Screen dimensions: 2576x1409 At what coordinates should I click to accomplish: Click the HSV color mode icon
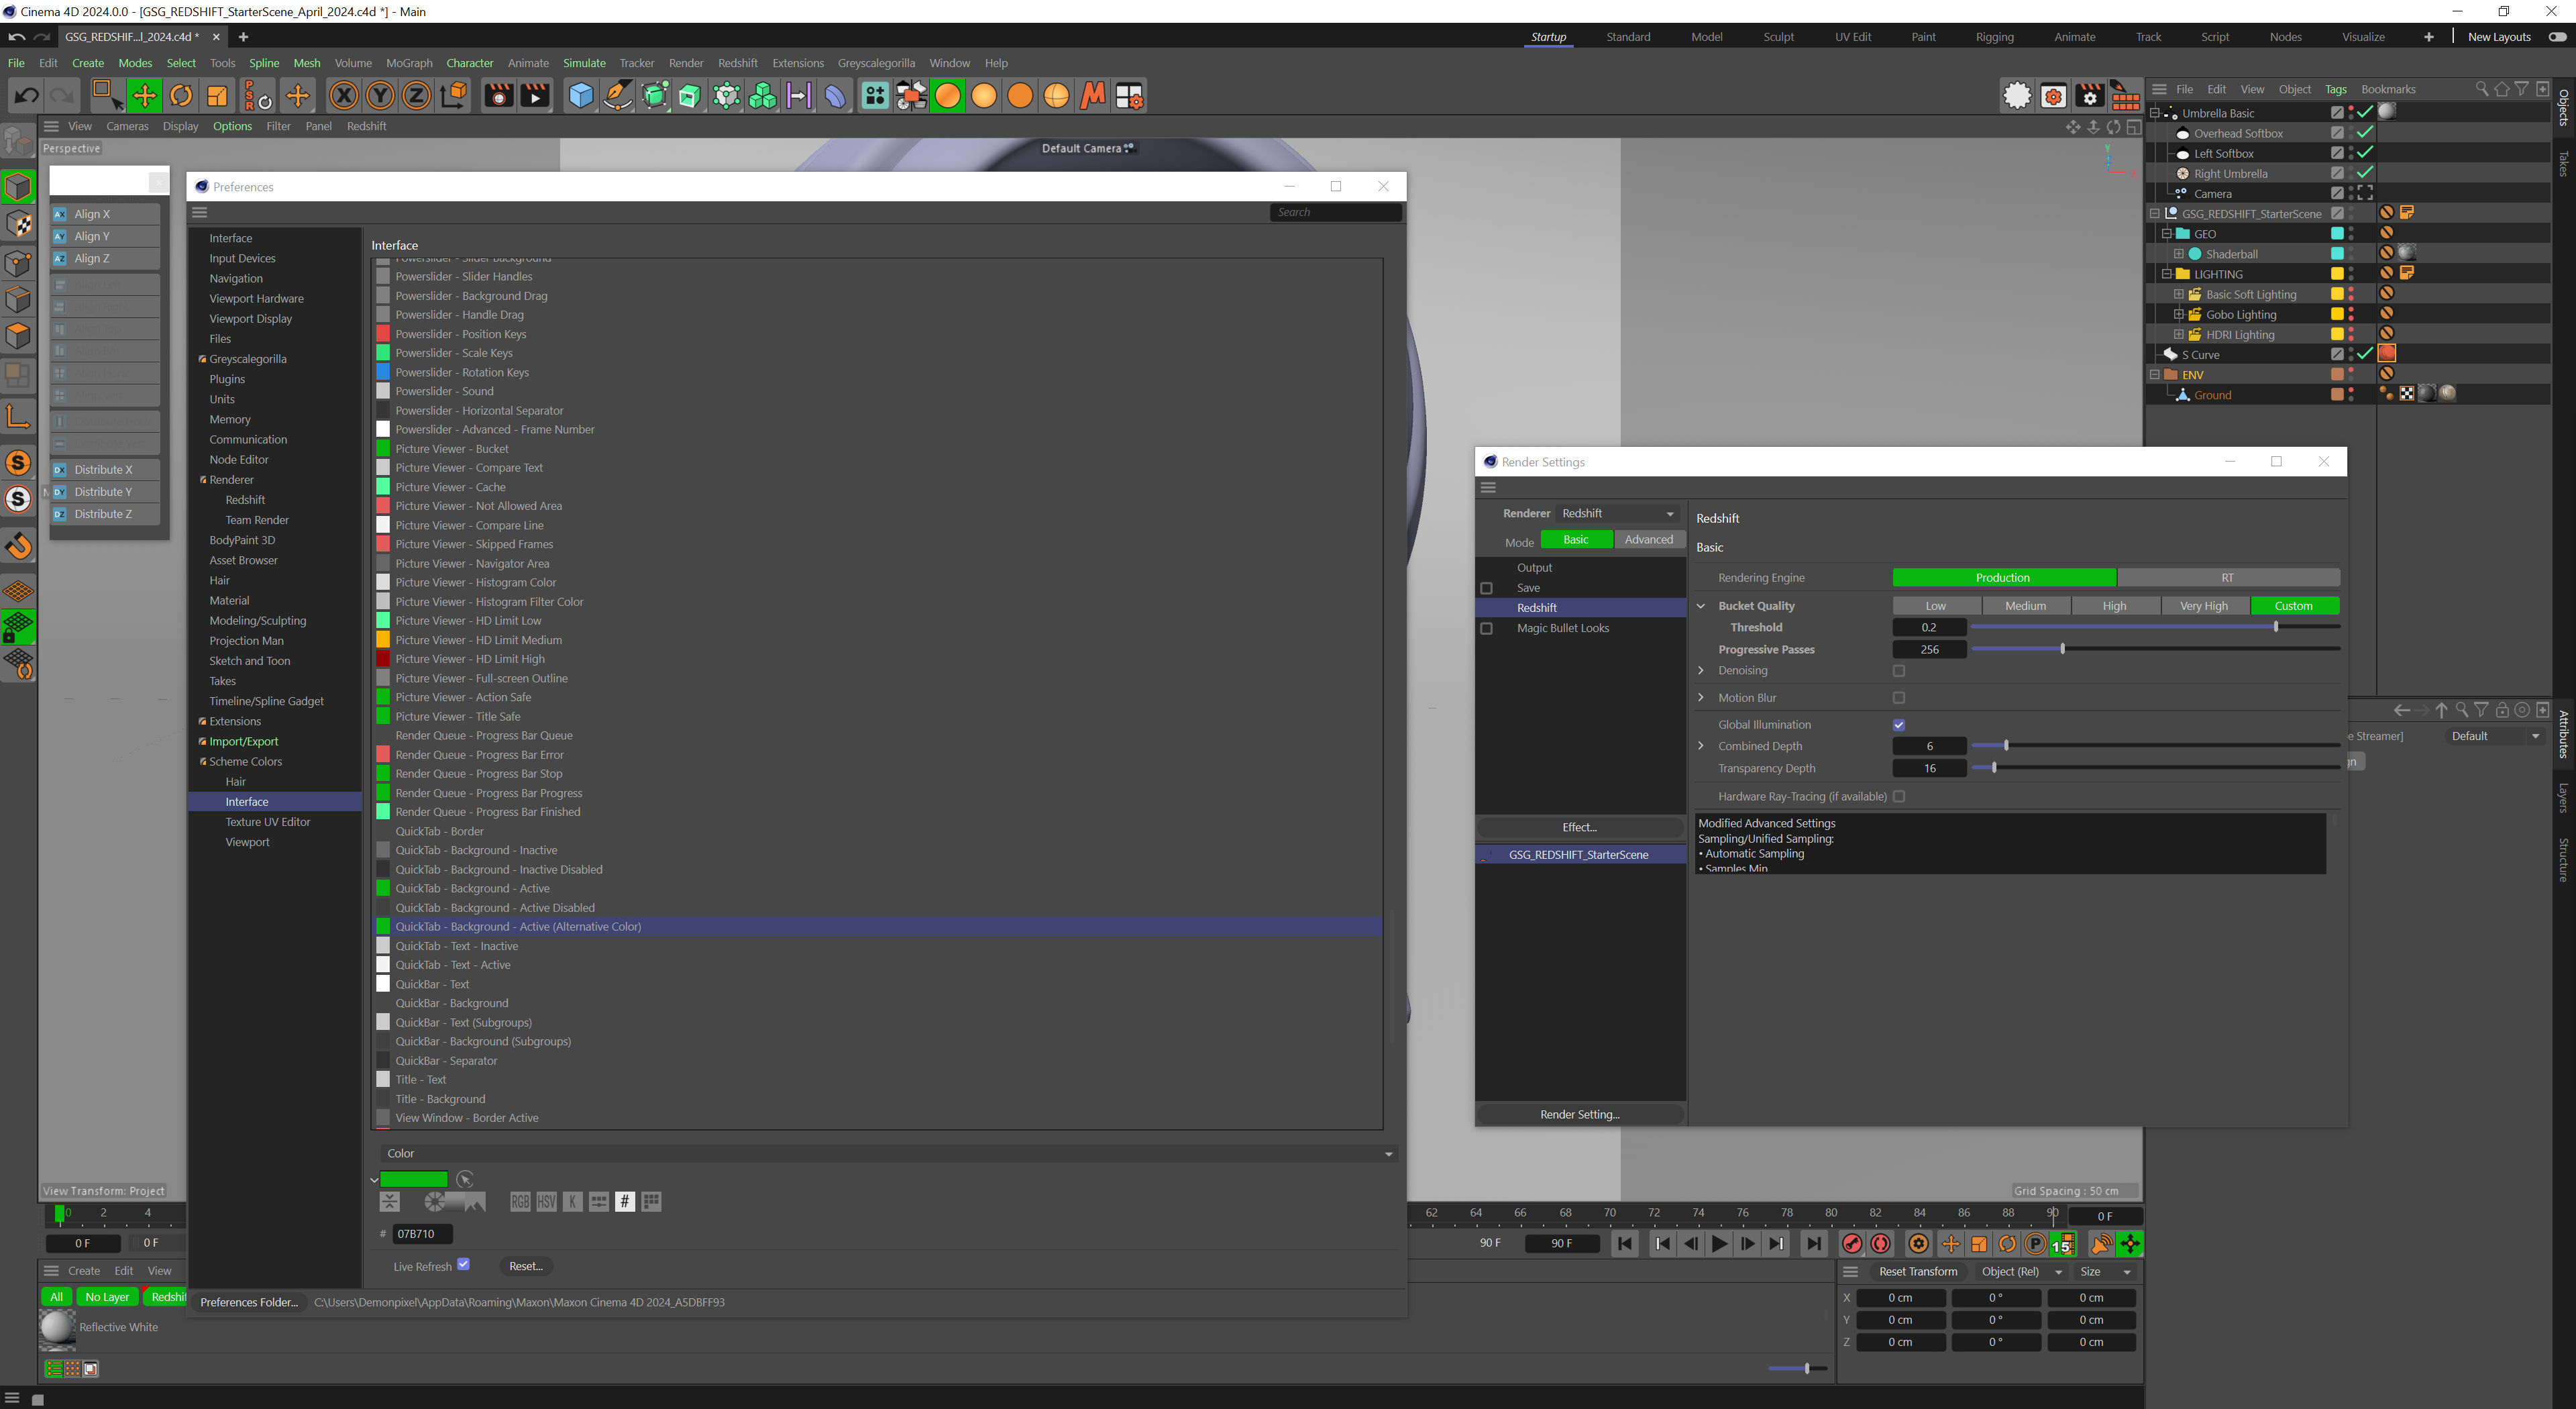pyautogui.click(x=546, y=1202)
